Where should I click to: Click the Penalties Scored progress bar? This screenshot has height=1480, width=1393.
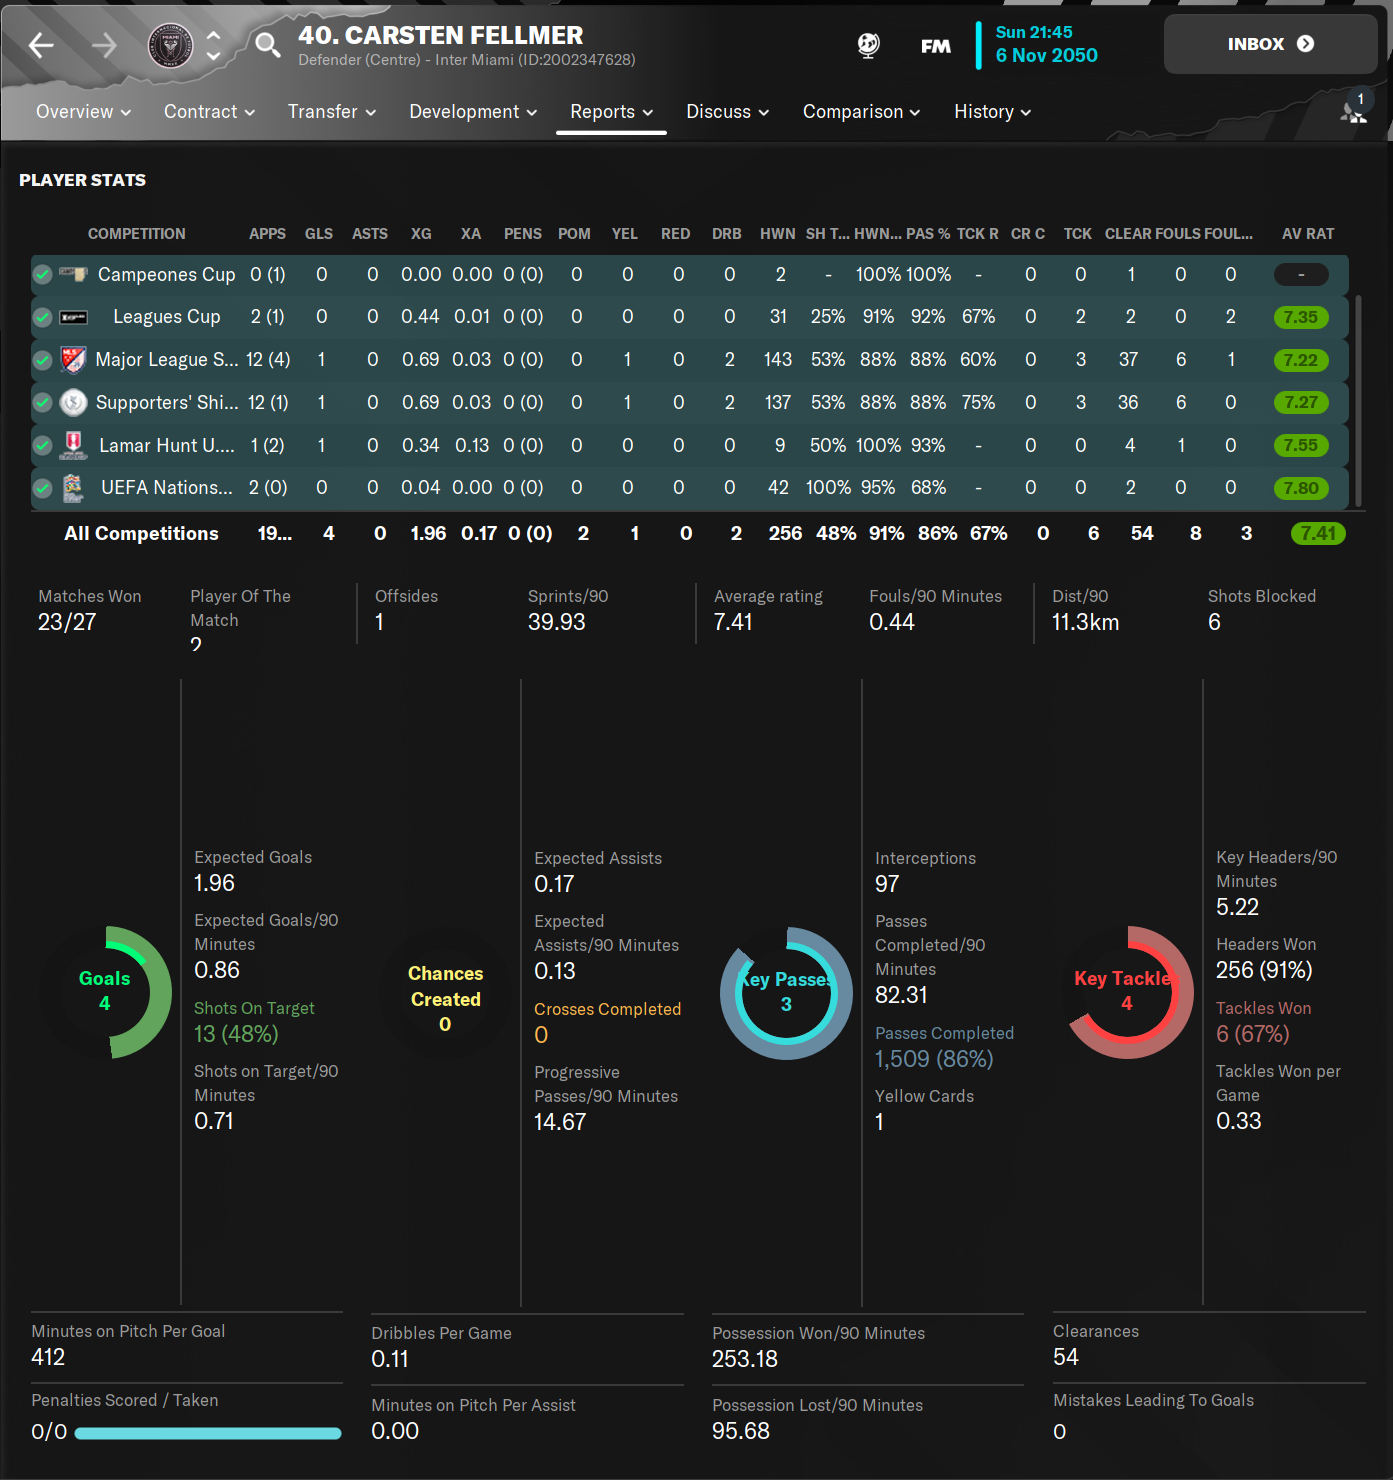pos(208,1433)
